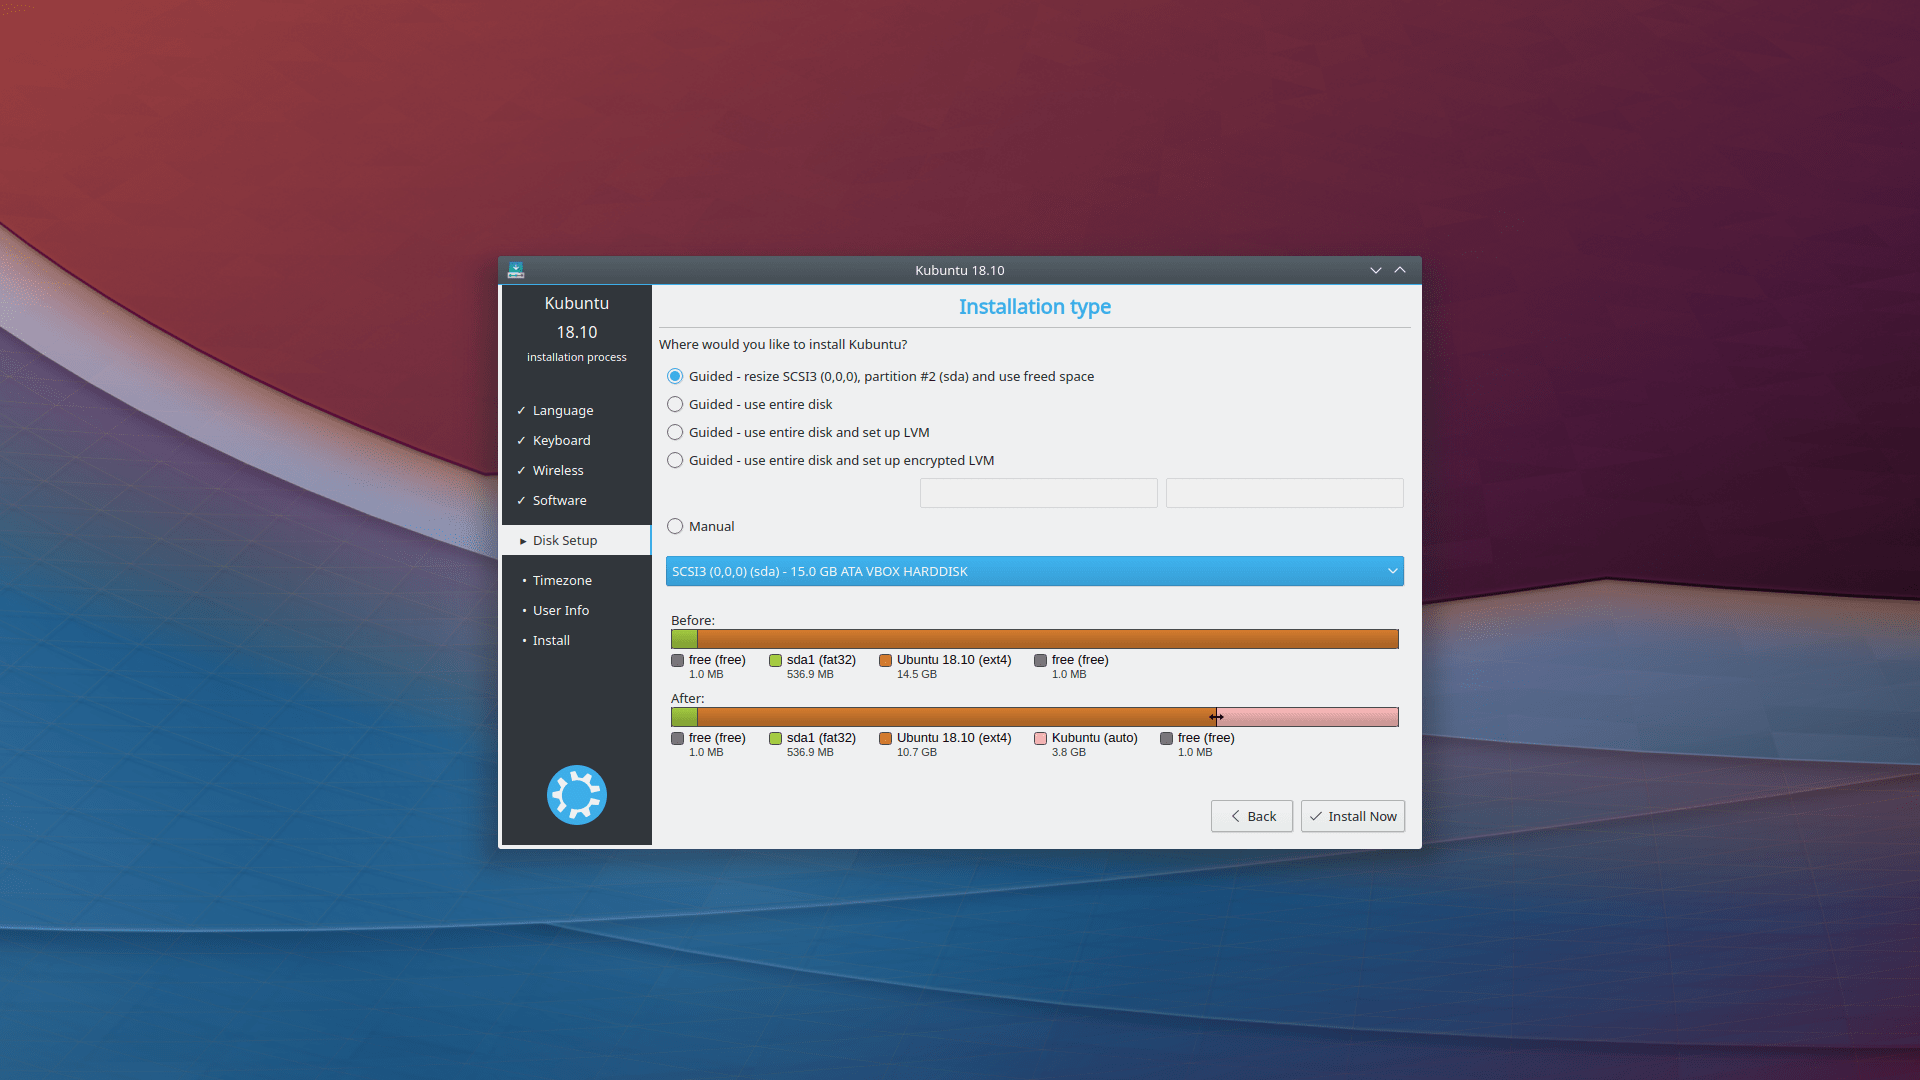Screen dimensions: 1920x1080
Task: Click the Disk Setup step in sidebar
Action: point(577,540)
